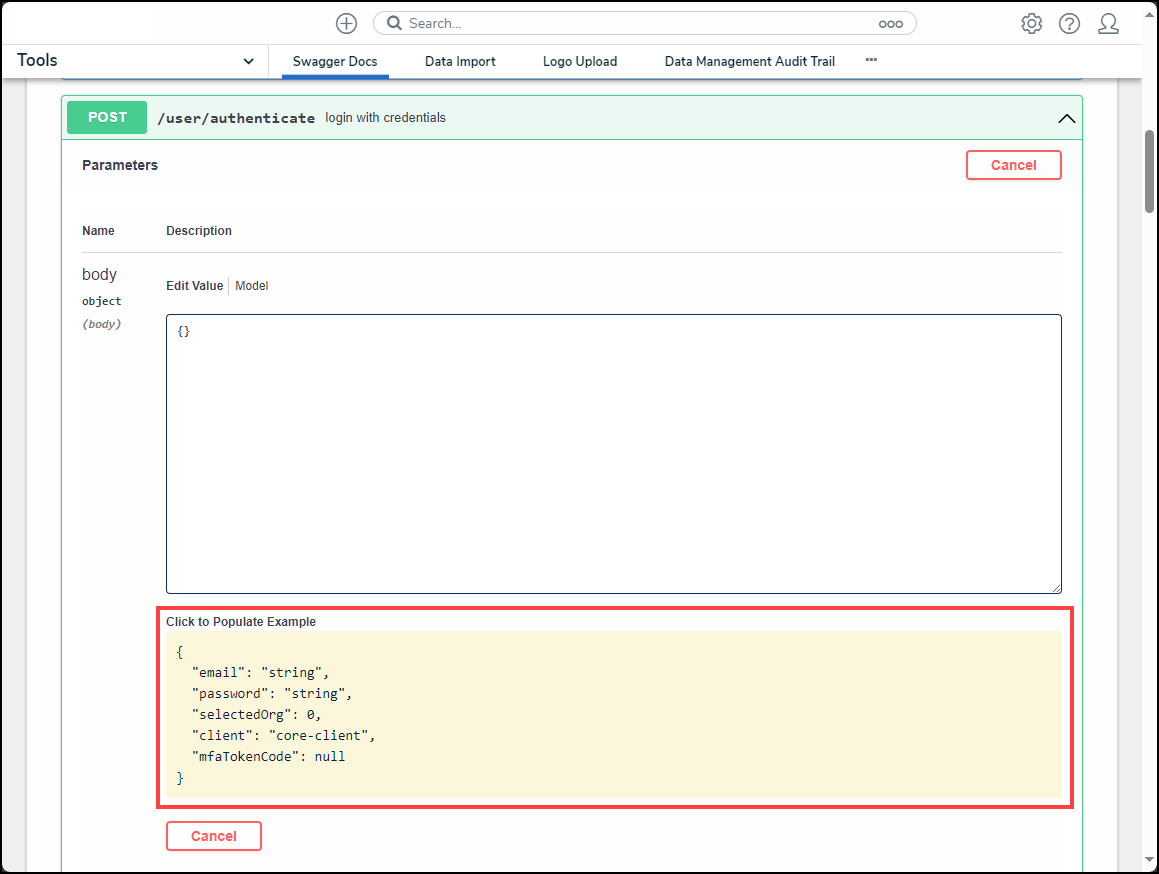
Task: Click the three-circles icon in search bar
Action: (890, 23)
